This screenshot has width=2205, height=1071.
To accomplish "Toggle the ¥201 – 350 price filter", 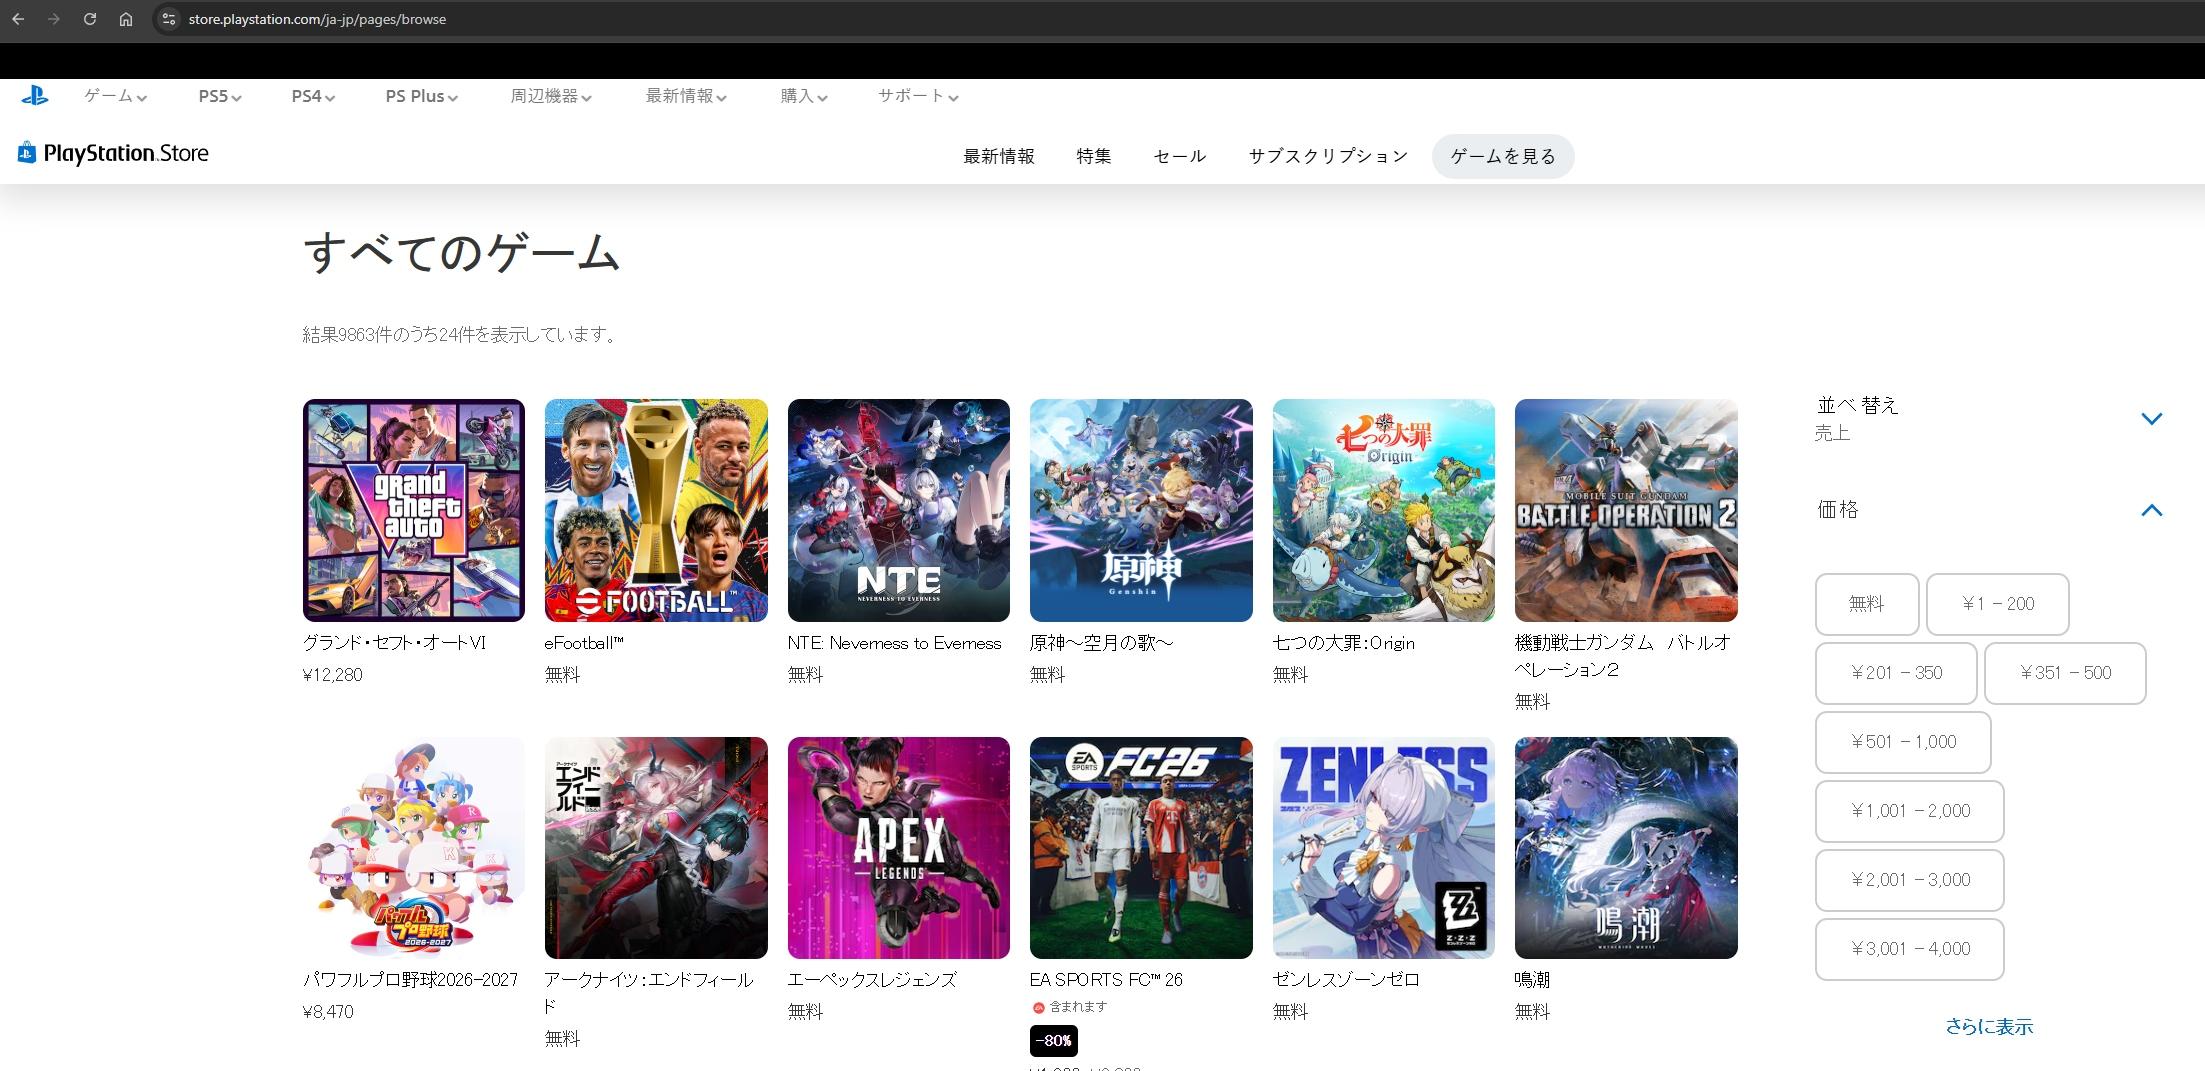I will pyautogui.click(x=1896, y=673).
